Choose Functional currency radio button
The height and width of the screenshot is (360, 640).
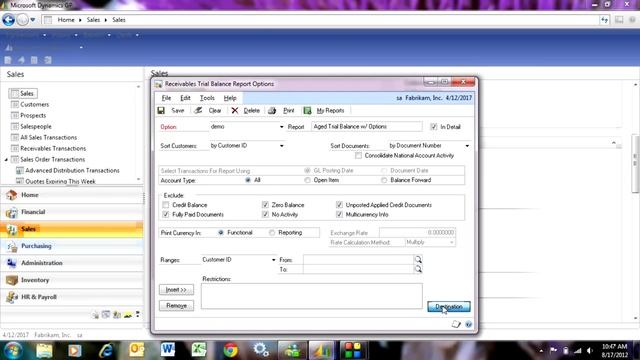pyautogui.click(x=221, y=233)
